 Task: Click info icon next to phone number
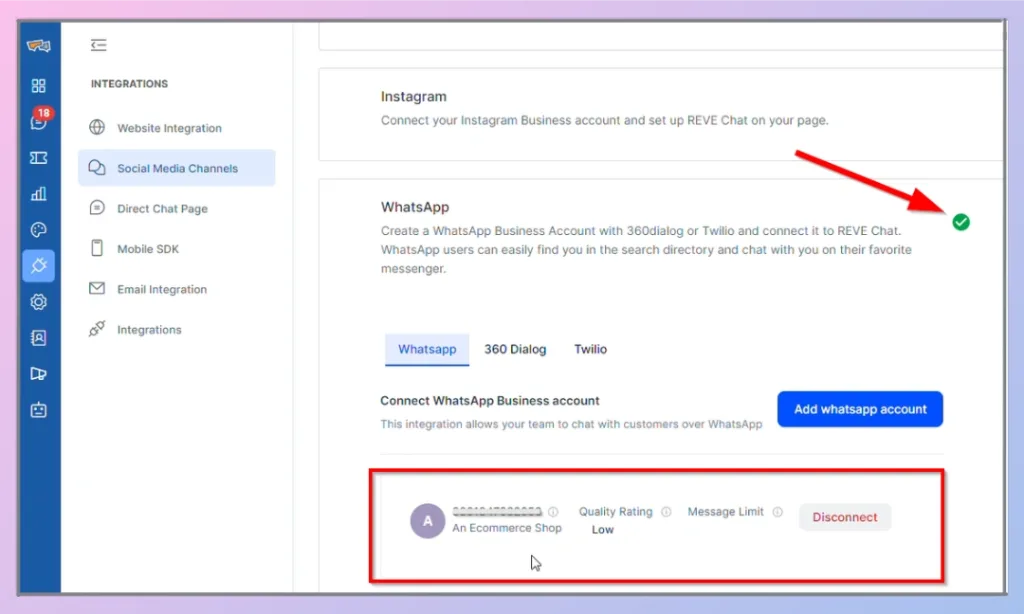[553, 511]
